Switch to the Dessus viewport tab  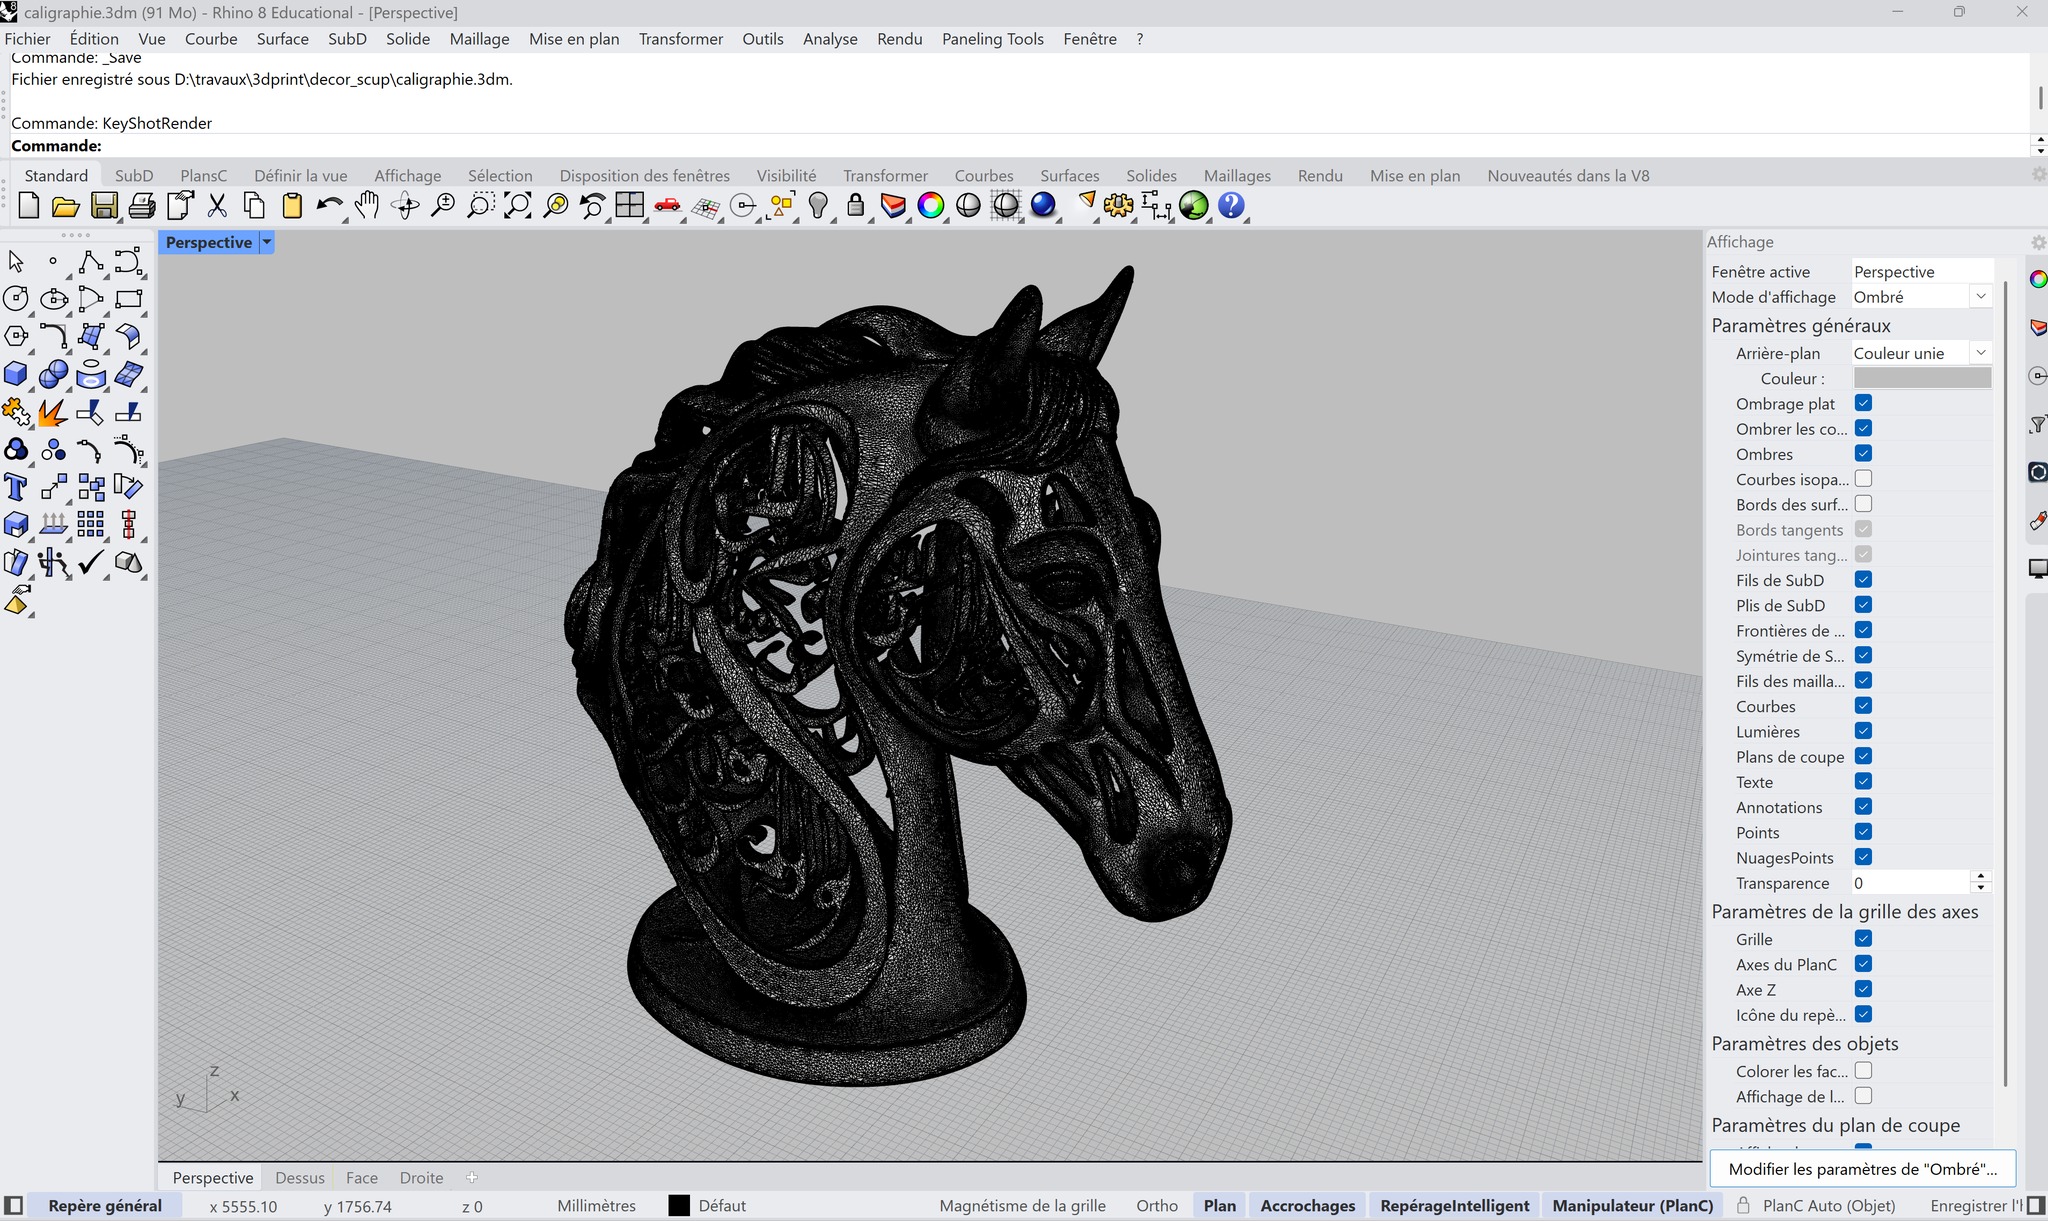tap(300, 1178)
